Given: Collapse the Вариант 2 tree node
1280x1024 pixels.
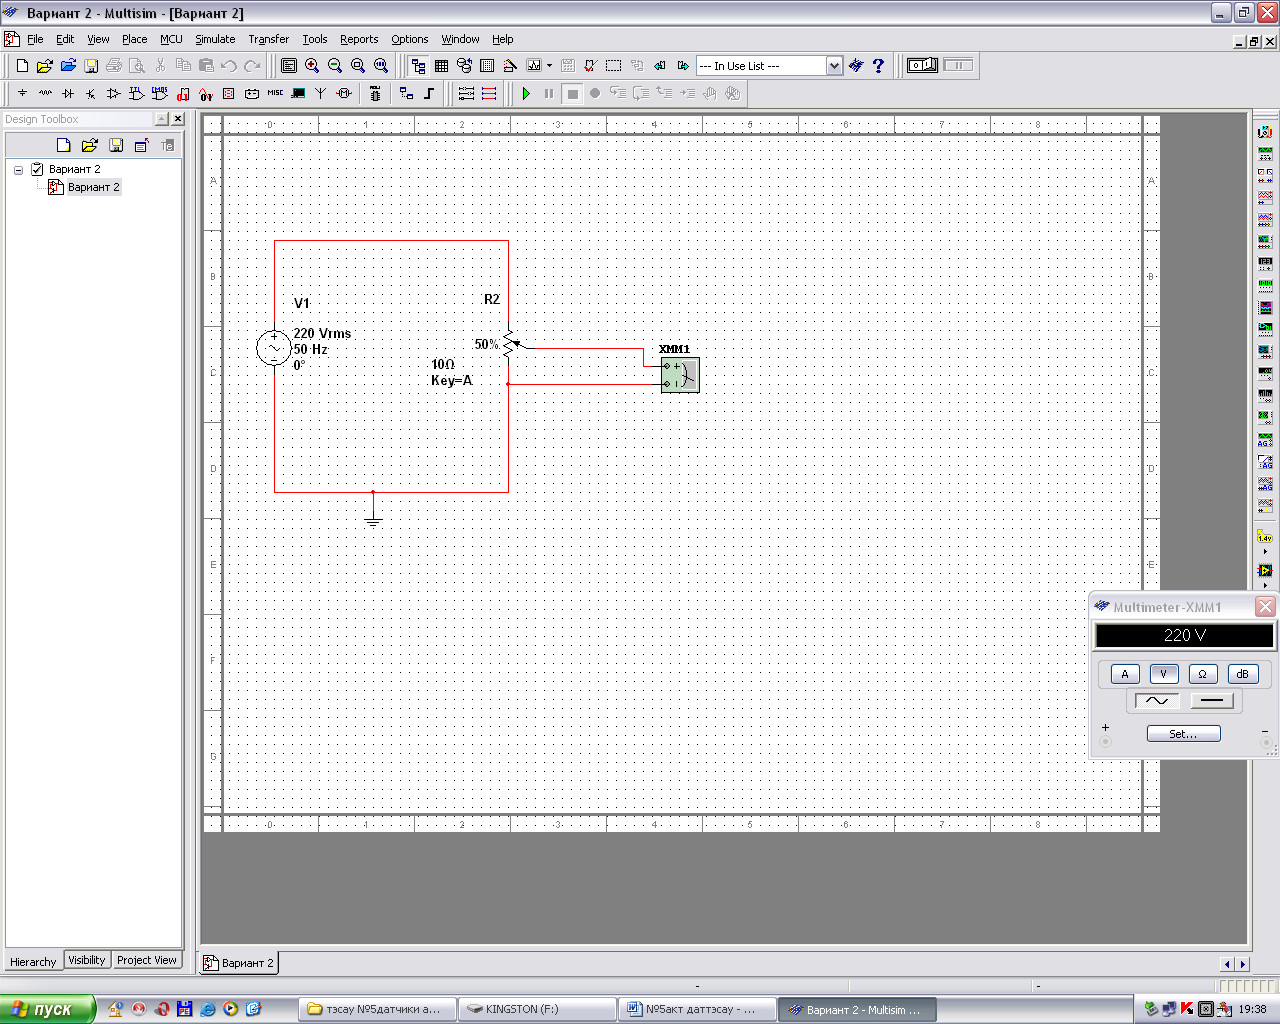Looking at the screenshot, I should point(18,170).
